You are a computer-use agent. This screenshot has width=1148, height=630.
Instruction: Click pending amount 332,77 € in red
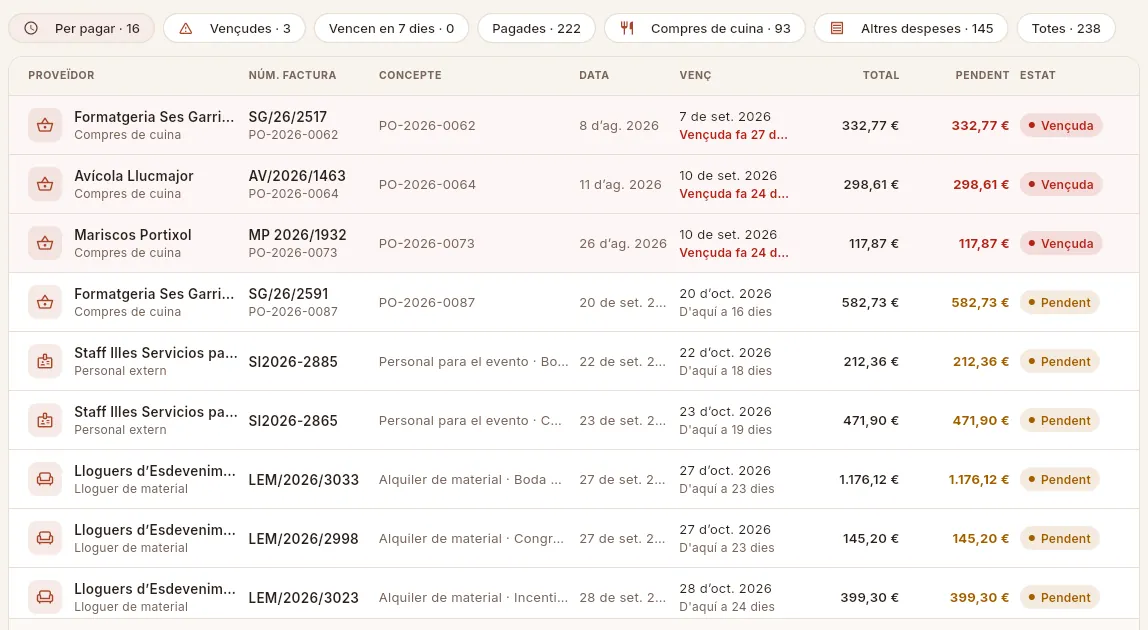click(x=980, y=125)
